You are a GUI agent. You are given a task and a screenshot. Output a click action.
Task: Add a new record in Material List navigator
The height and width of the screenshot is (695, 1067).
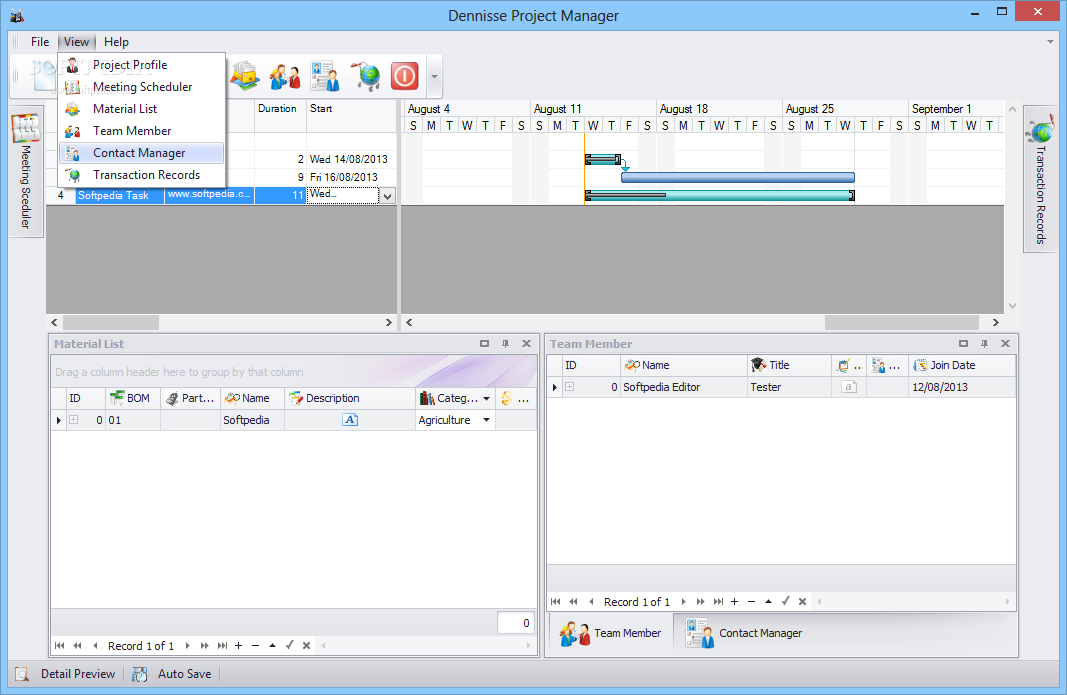point(239,646)
